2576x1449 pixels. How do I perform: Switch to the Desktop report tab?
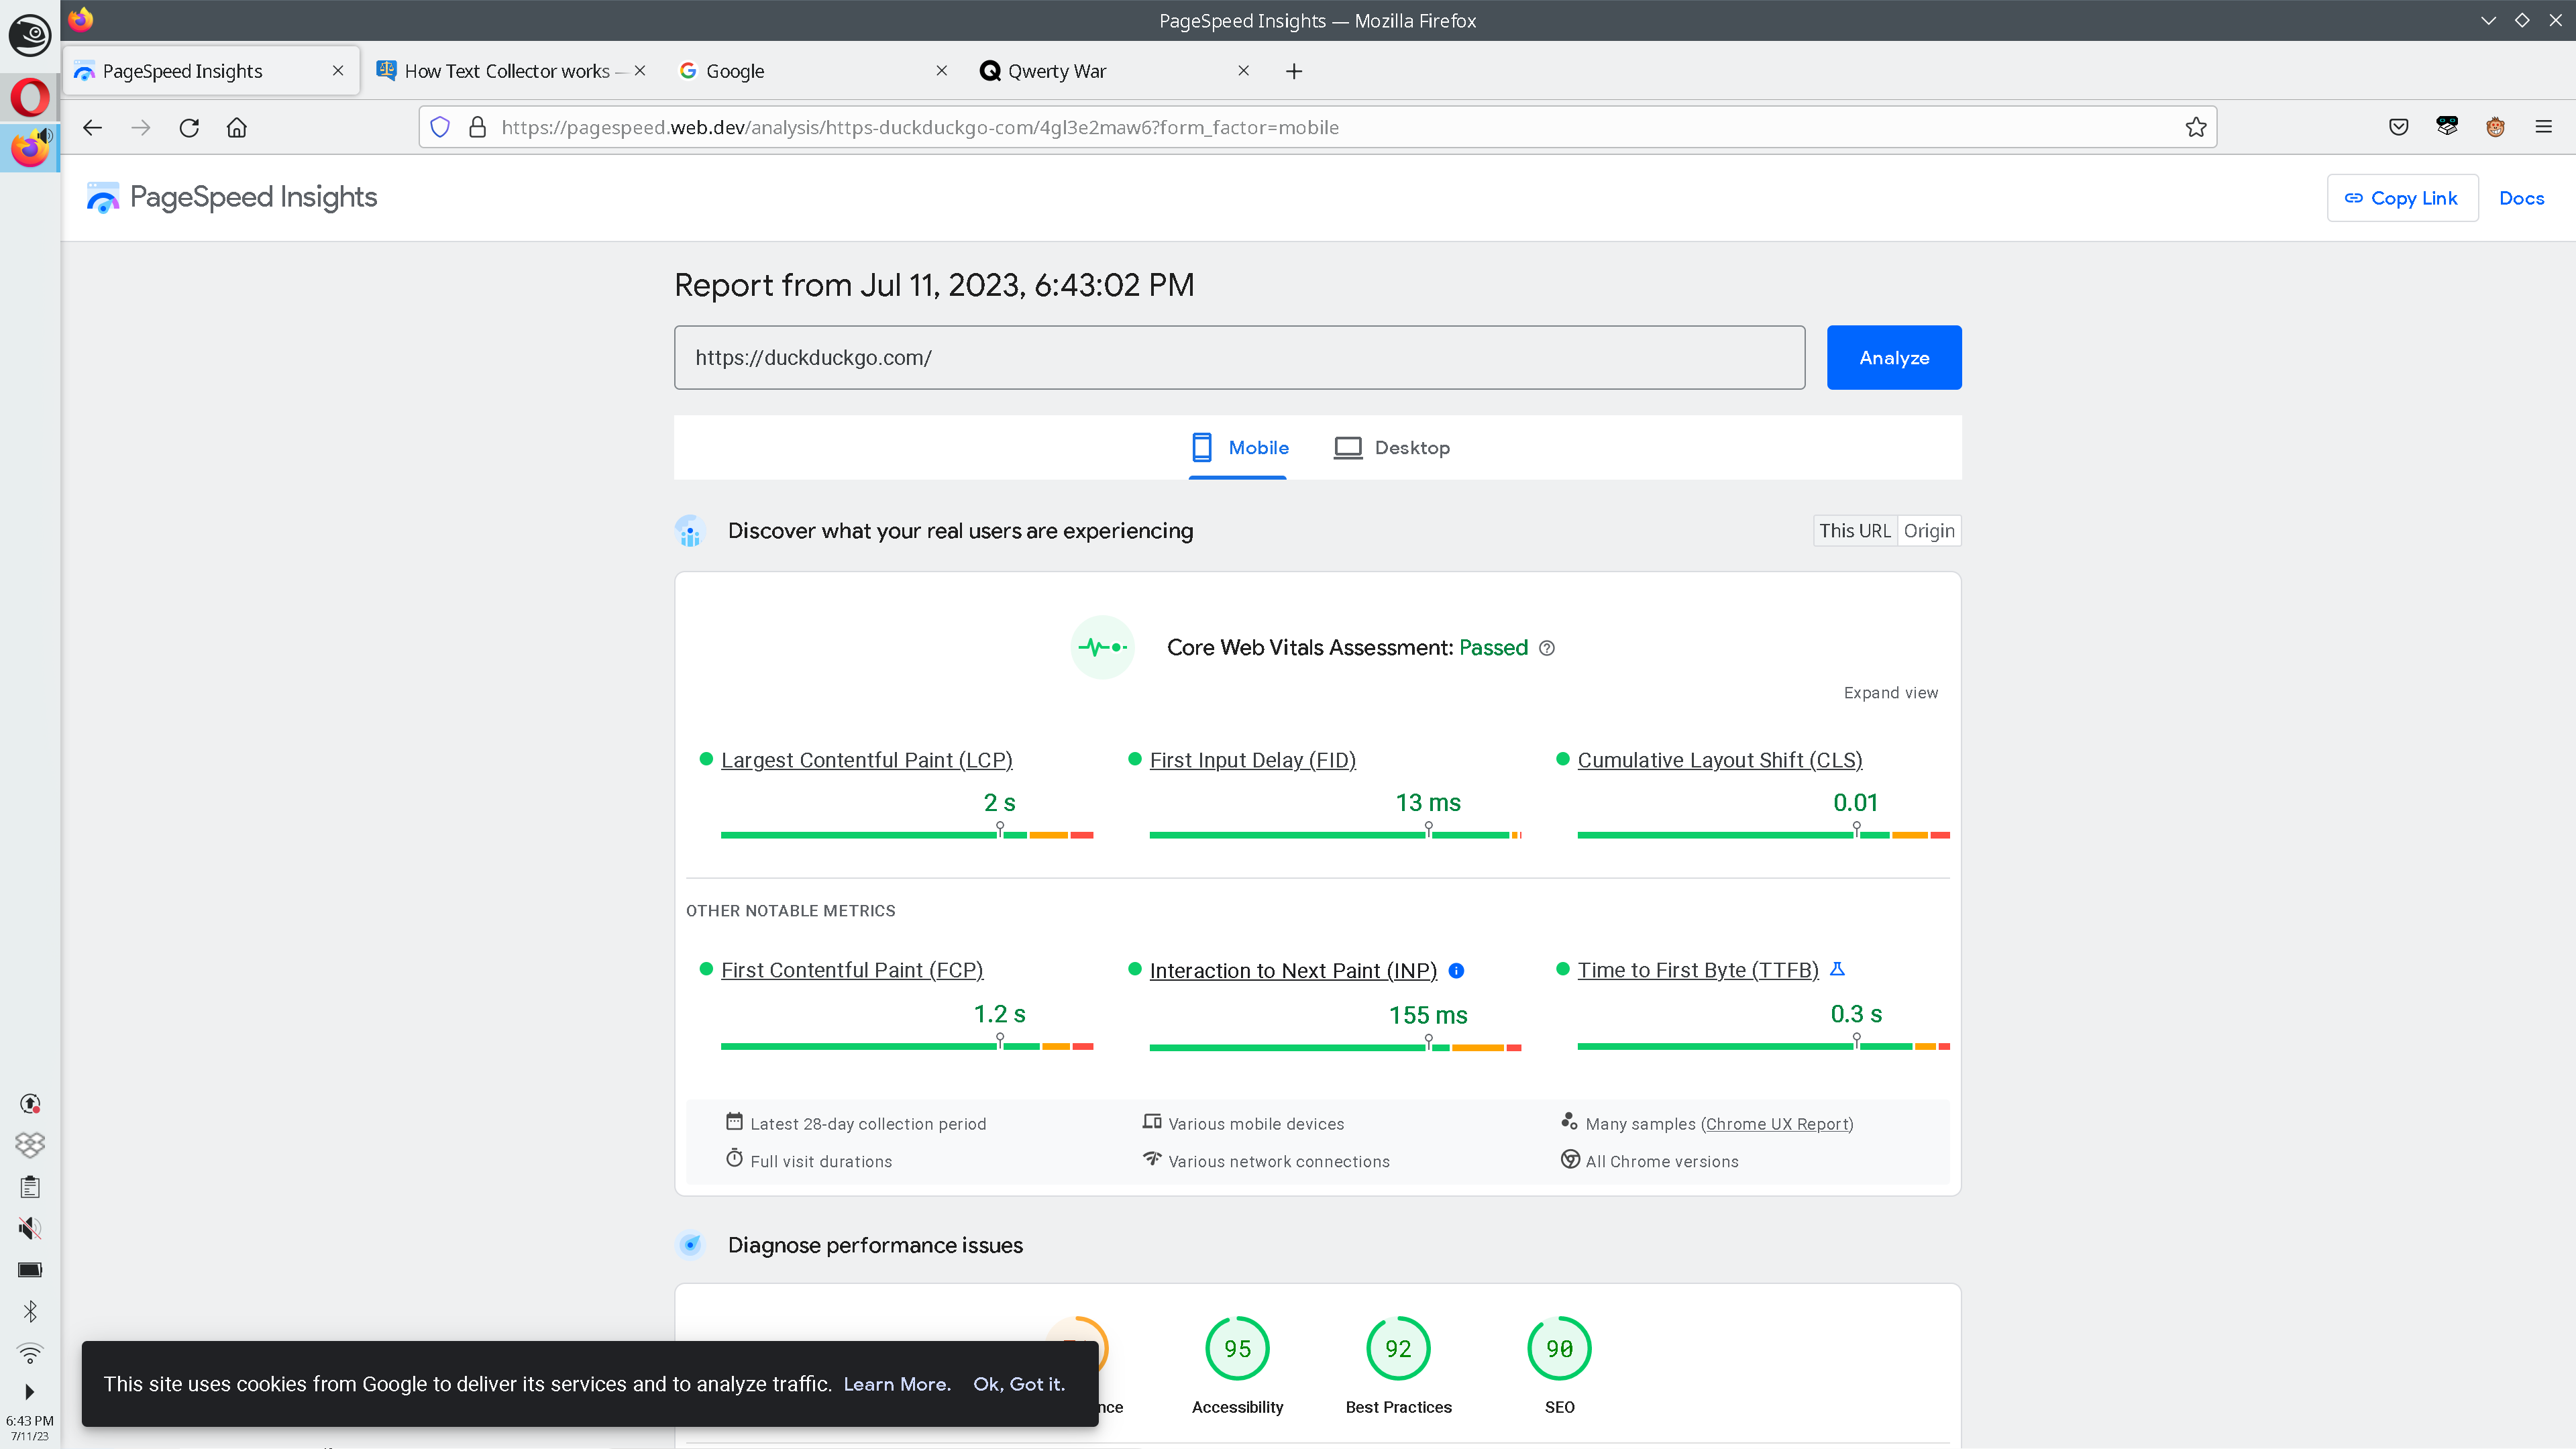(x=1391, y=448)
